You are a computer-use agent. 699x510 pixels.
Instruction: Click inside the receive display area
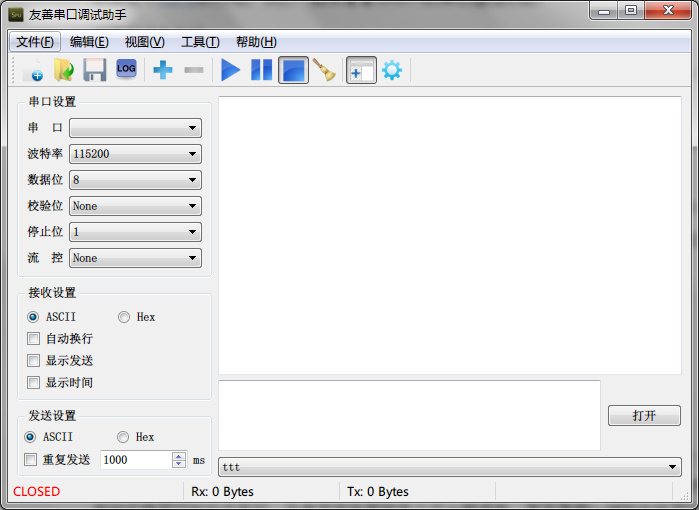point(450,235)
